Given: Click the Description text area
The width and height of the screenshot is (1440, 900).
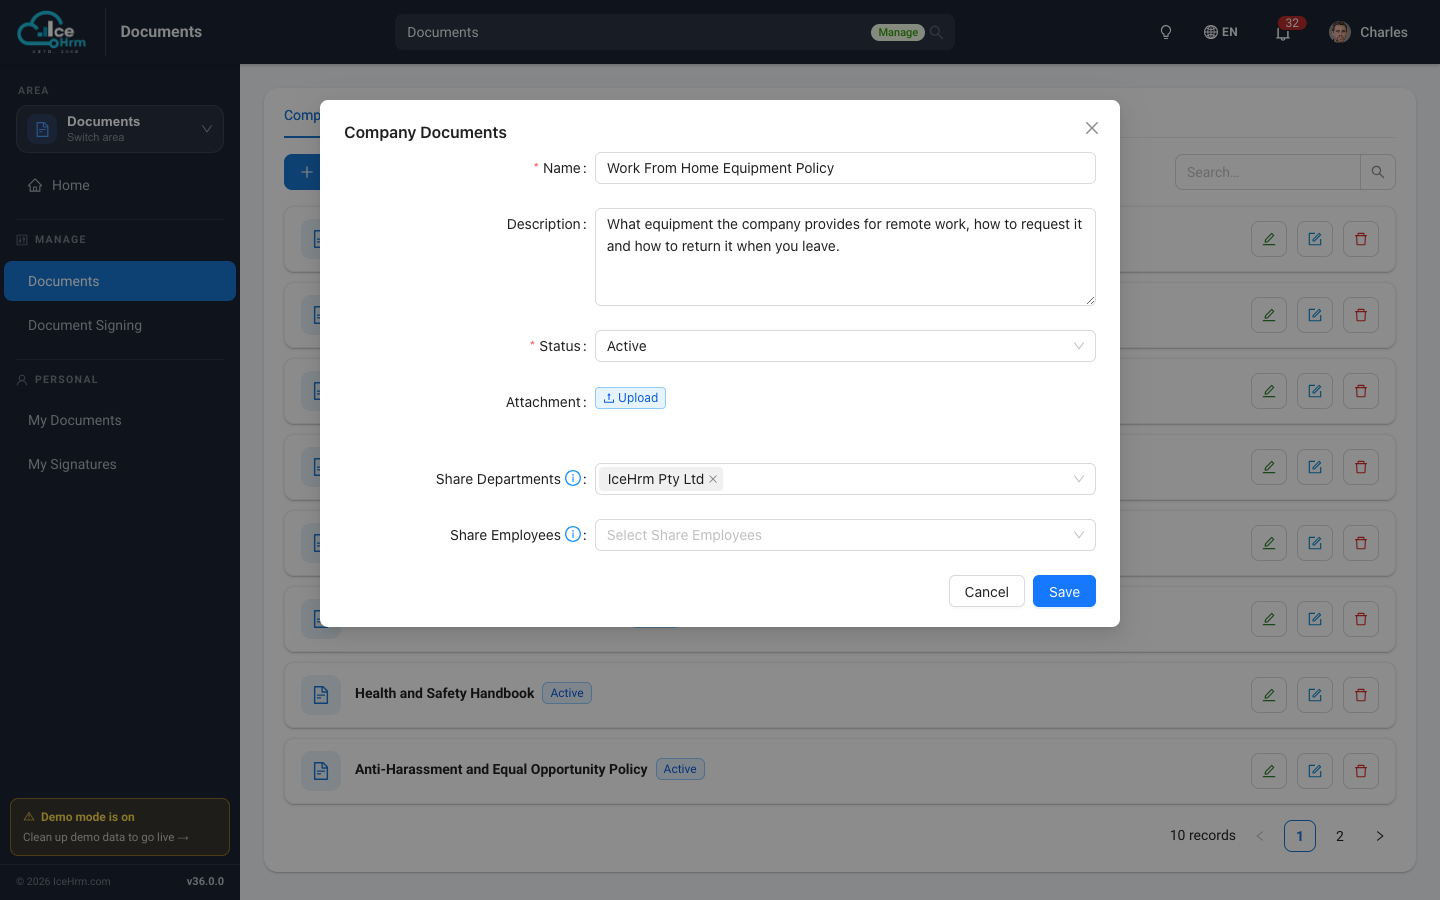Looking at the screenshot, I should click(845, 257).
